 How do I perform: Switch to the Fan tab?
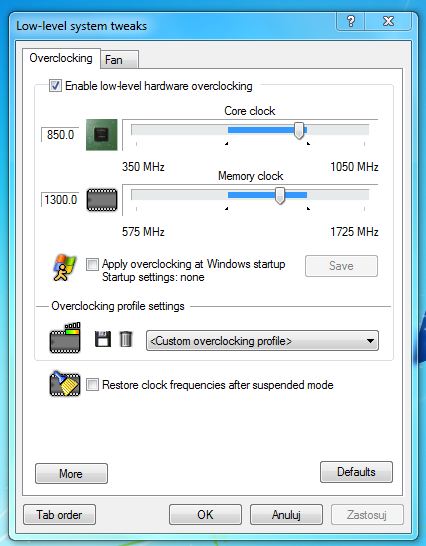(x=119, y=60)
